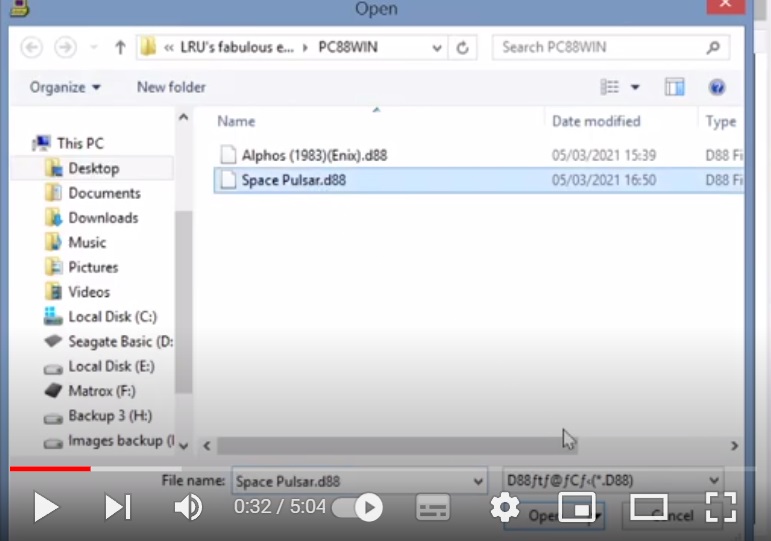Image resolution: width=771 pixels, height=541 pixels.
Task: Enter full screen mode
Action: pos(721,508)
